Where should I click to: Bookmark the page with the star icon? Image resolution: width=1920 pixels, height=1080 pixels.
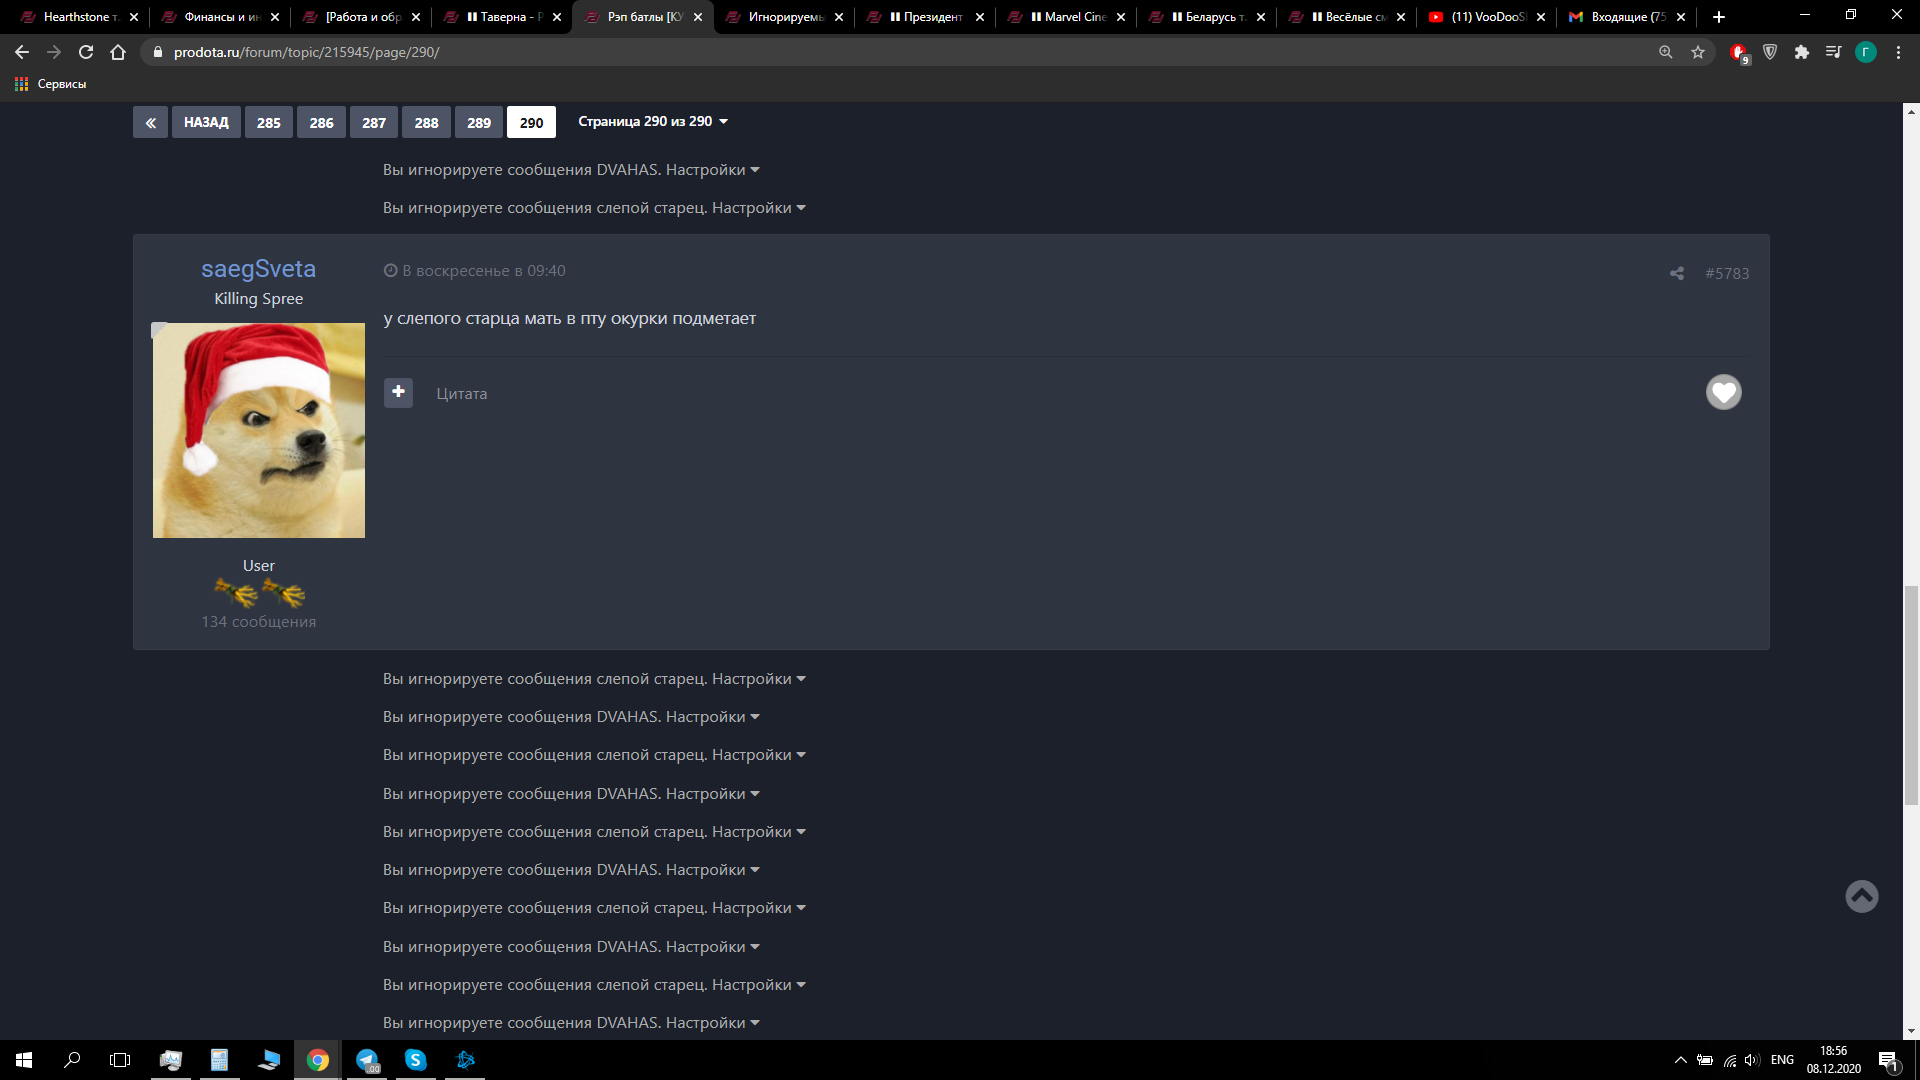1698,52
